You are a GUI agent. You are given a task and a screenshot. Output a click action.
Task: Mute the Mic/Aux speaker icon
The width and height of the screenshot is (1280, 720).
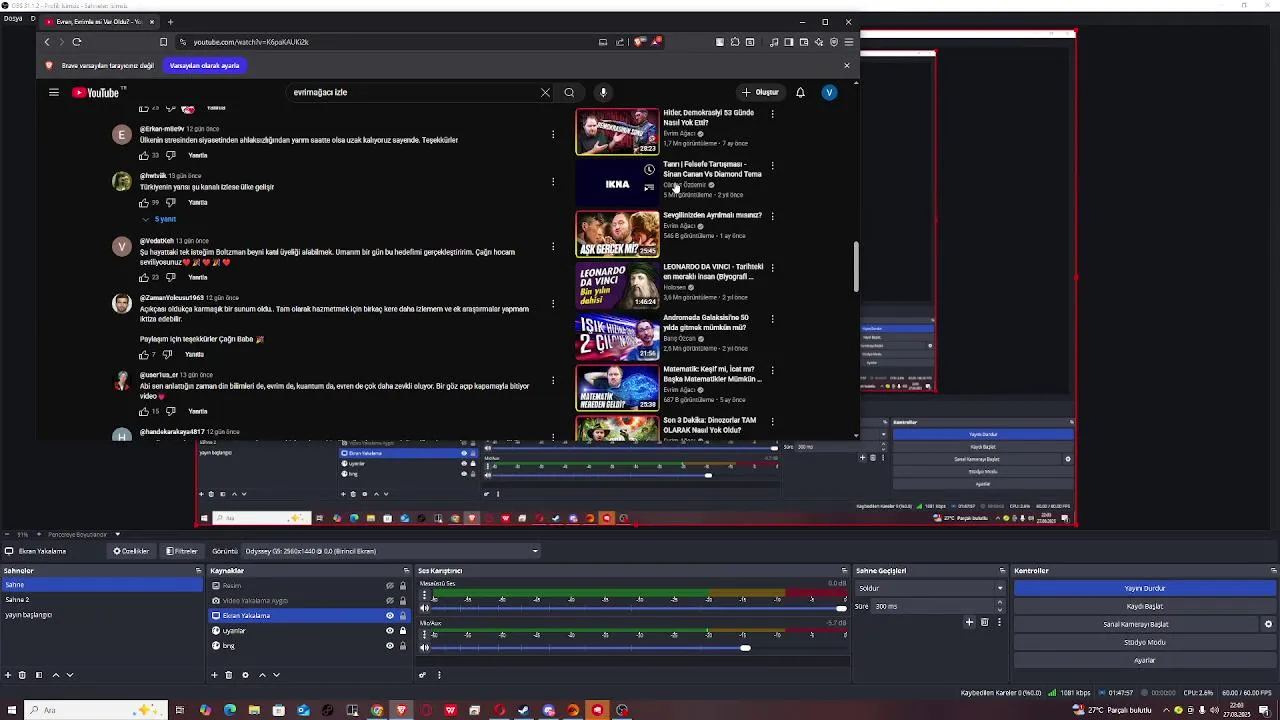coord(424,648)
